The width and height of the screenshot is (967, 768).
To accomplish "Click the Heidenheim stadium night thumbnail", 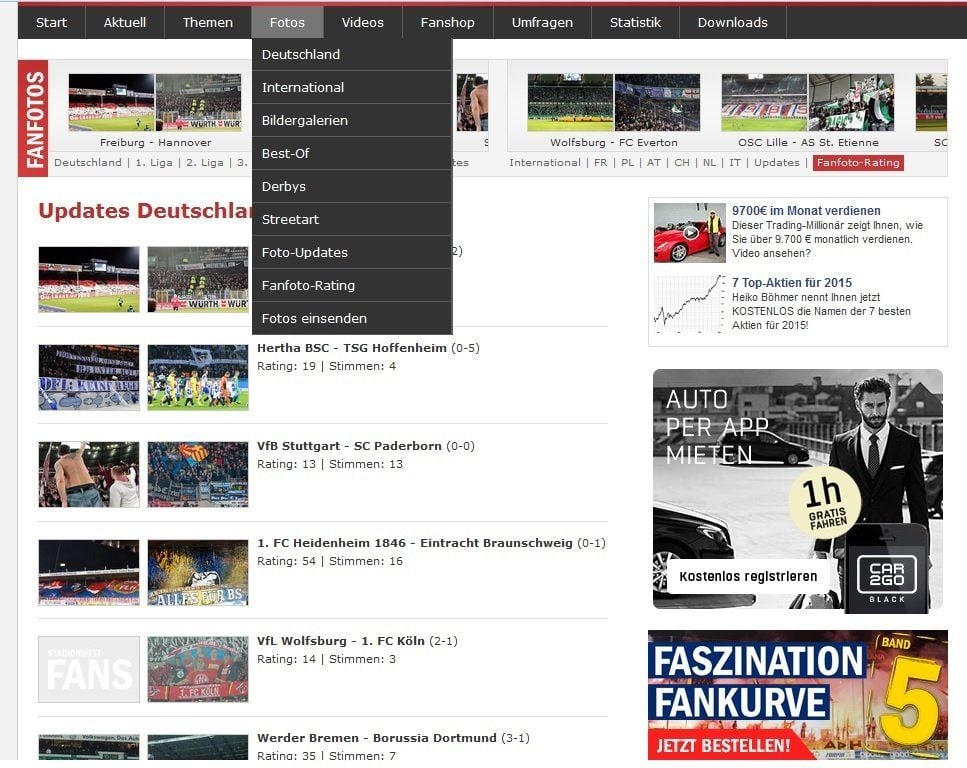I will (89, 572).
